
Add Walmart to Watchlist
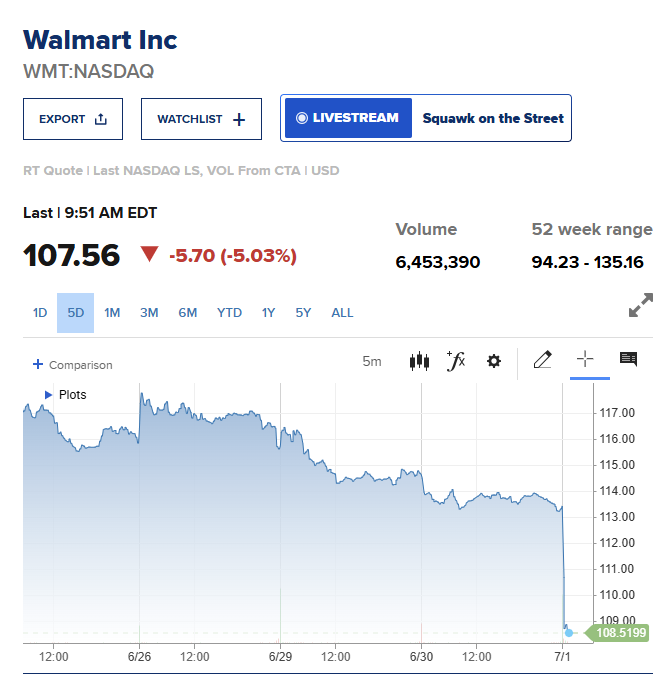(201, 119)
